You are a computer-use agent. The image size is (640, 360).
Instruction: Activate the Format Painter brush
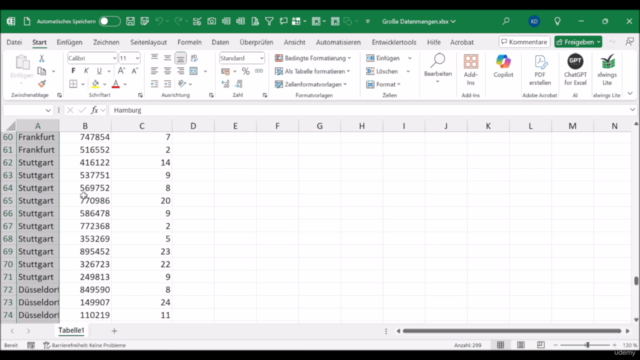tap(42, 84)
